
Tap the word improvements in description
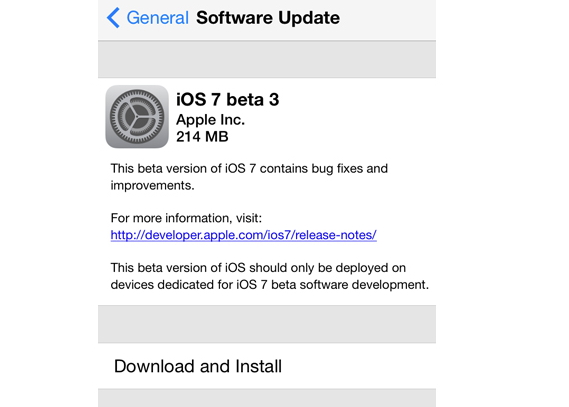[x=152, y=185]
